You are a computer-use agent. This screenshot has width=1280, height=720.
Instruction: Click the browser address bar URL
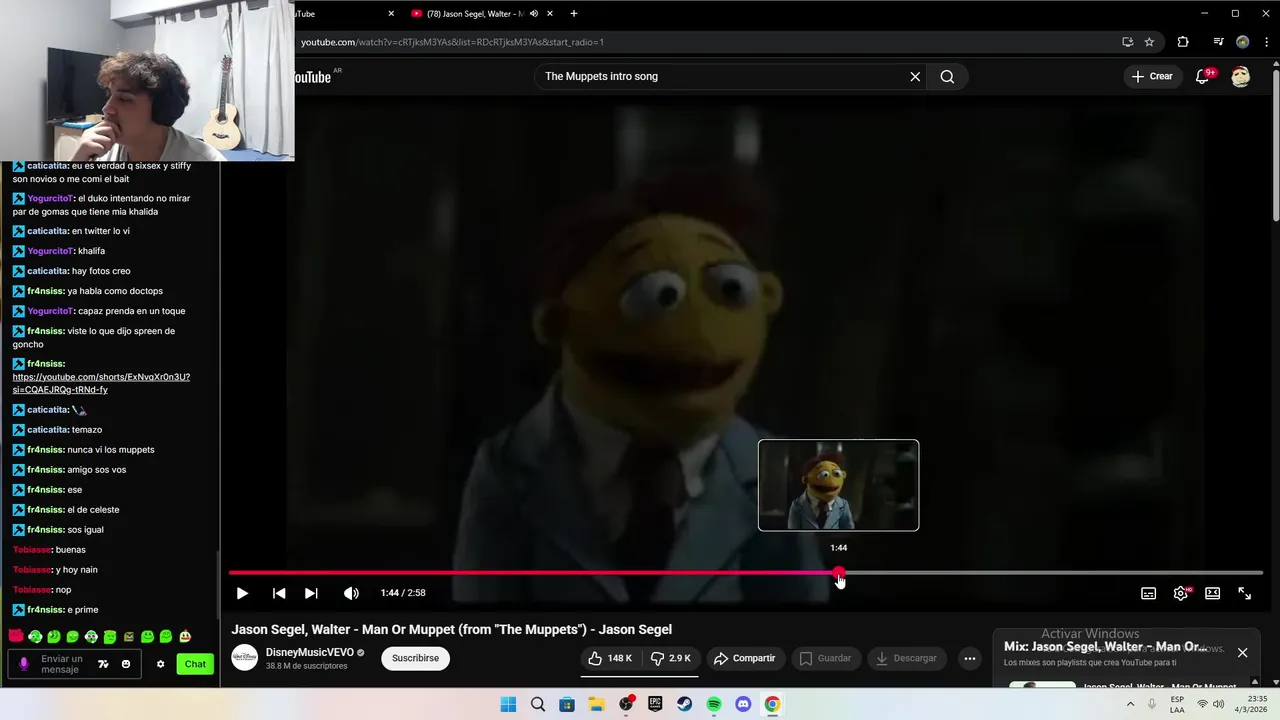coord(452,42)
